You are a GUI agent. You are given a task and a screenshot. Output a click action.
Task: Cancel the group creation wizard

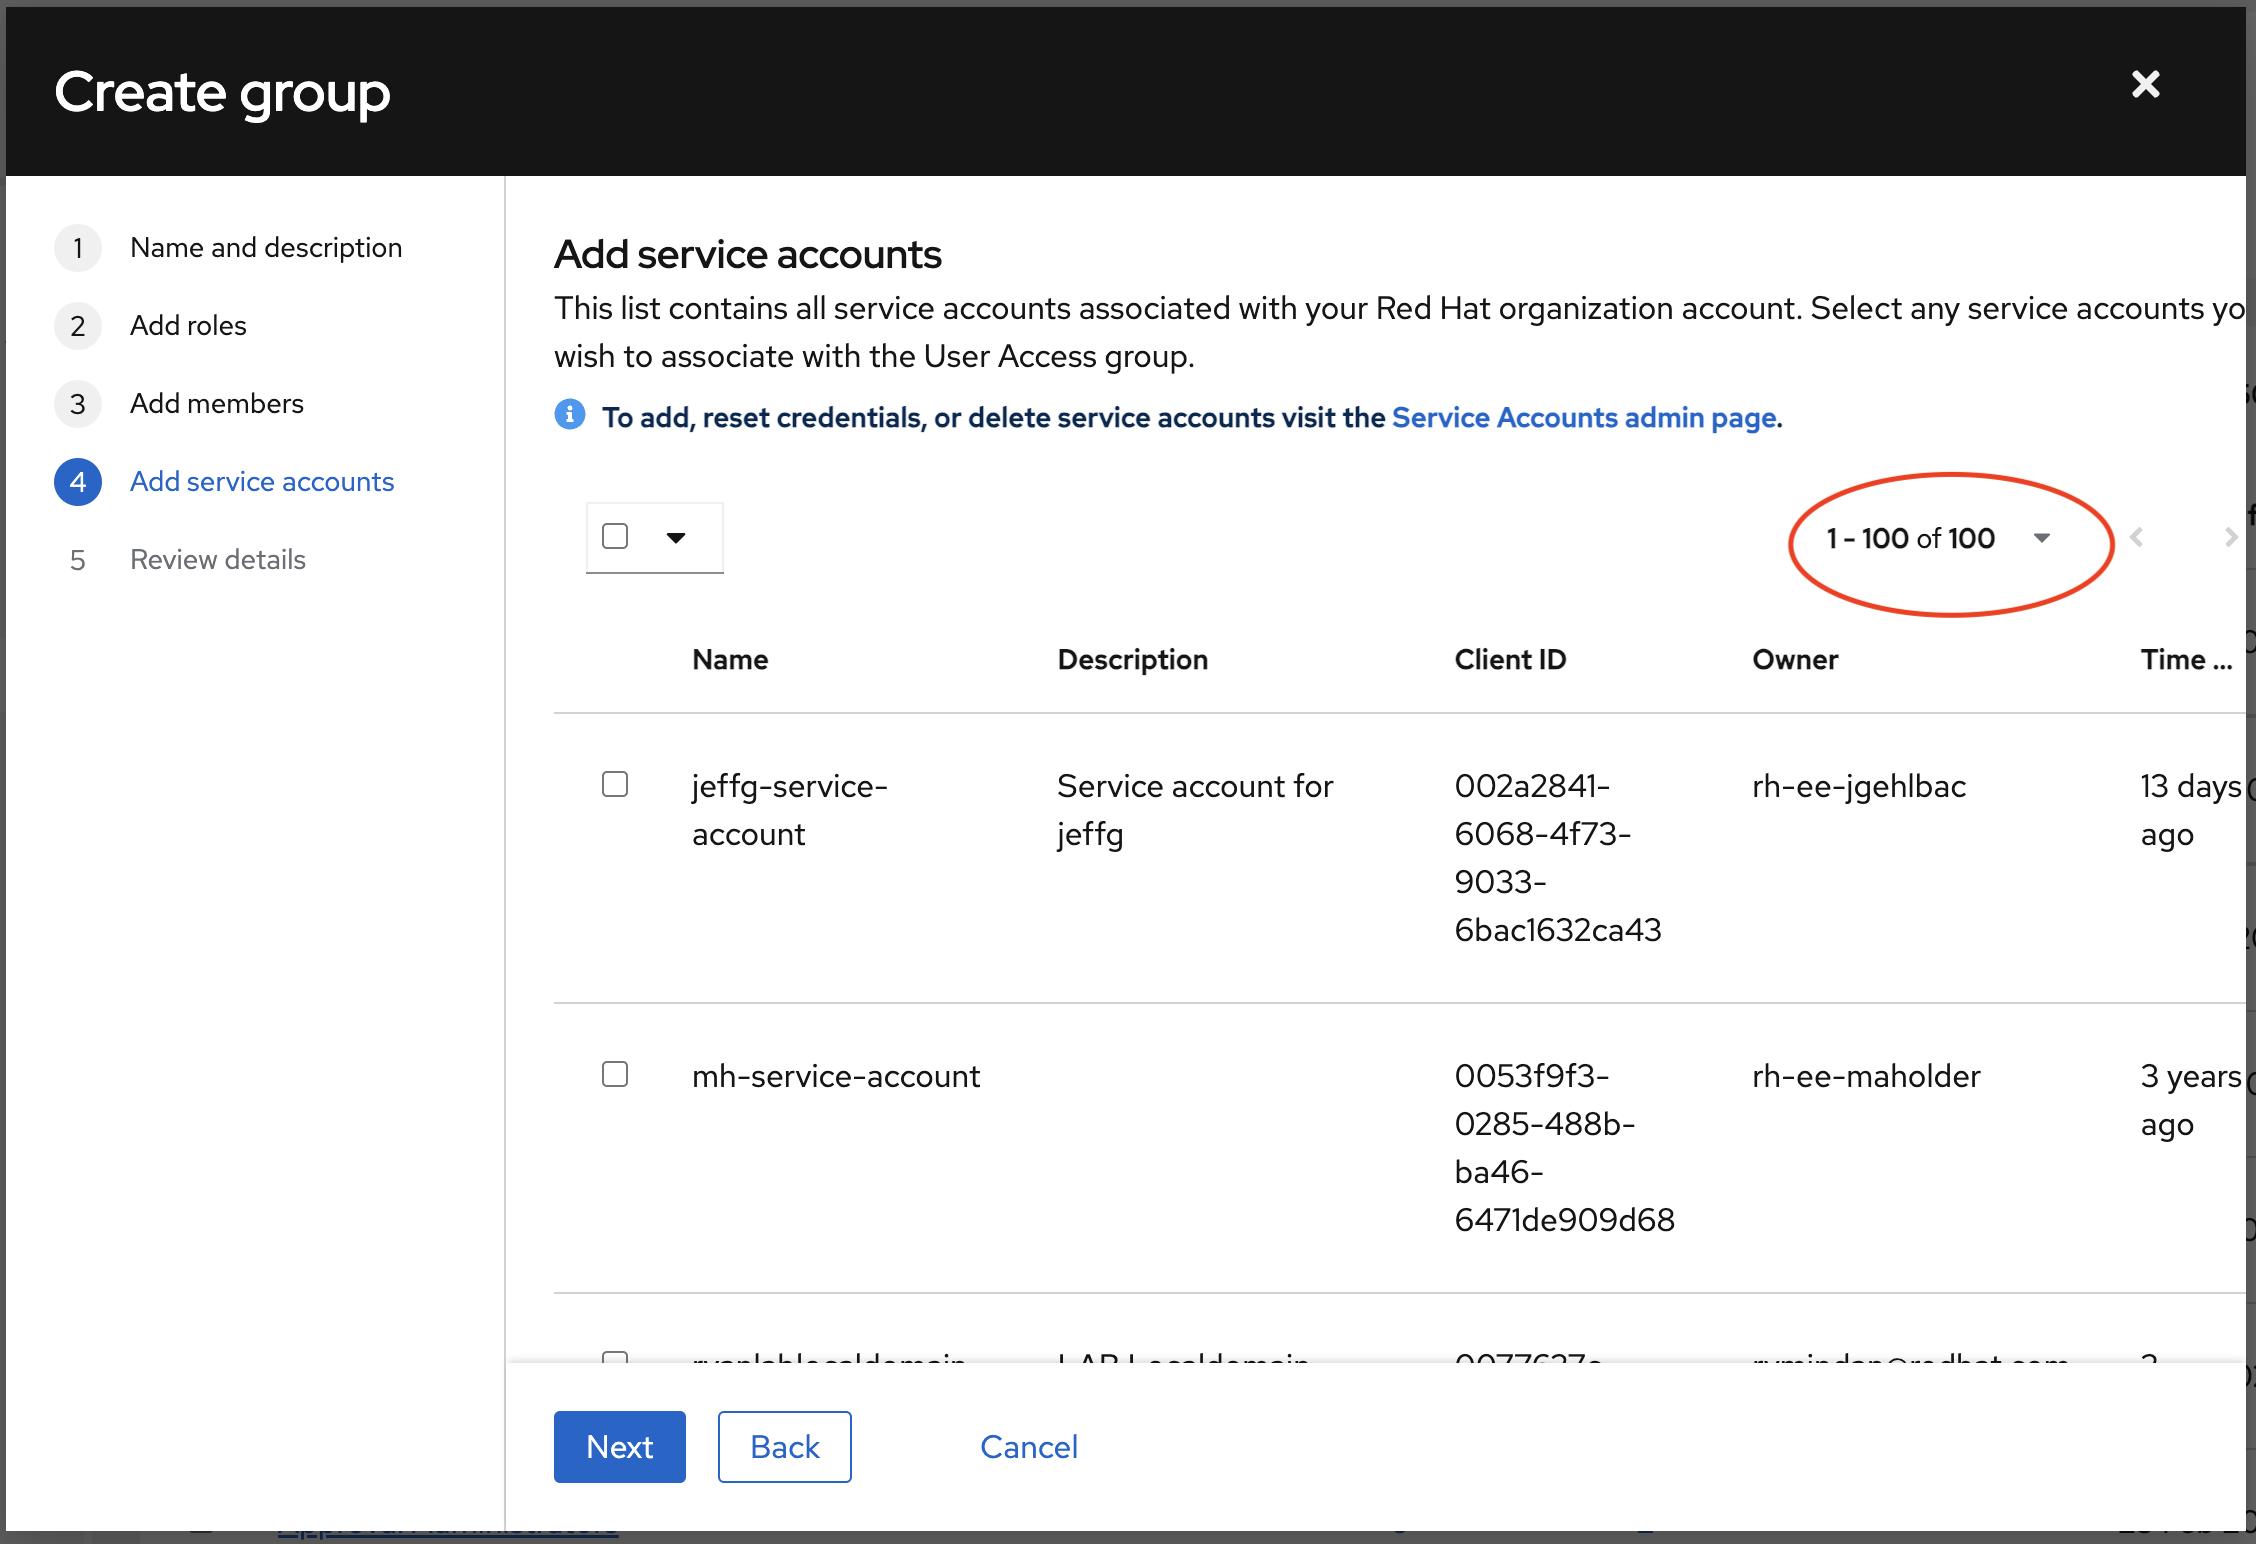(1028, 1447)
